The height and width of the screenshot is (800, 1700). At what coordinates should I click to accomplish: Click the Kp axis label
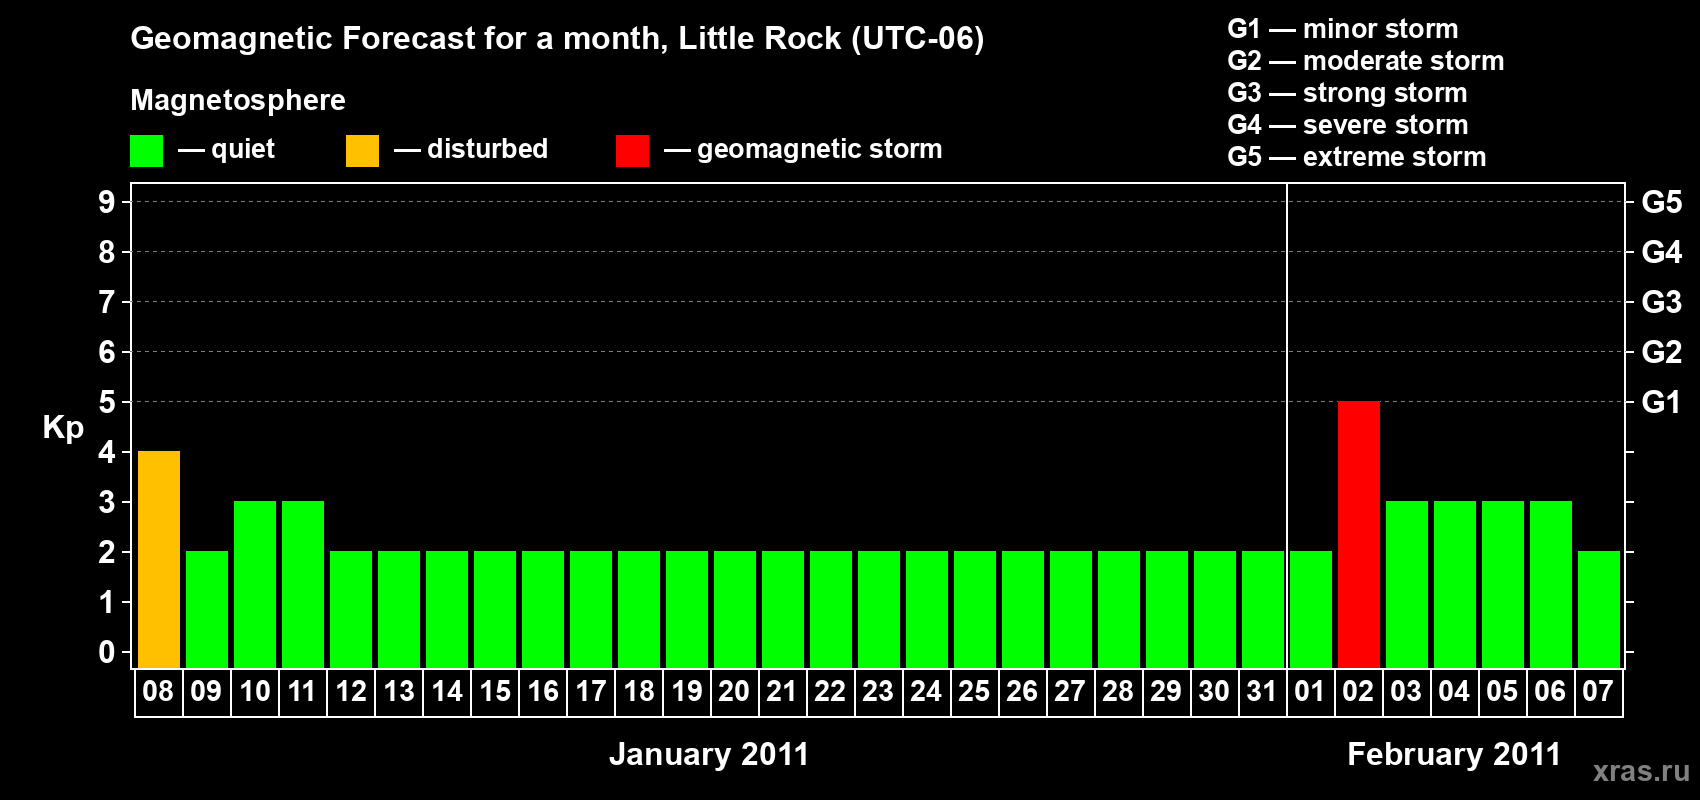63,428
